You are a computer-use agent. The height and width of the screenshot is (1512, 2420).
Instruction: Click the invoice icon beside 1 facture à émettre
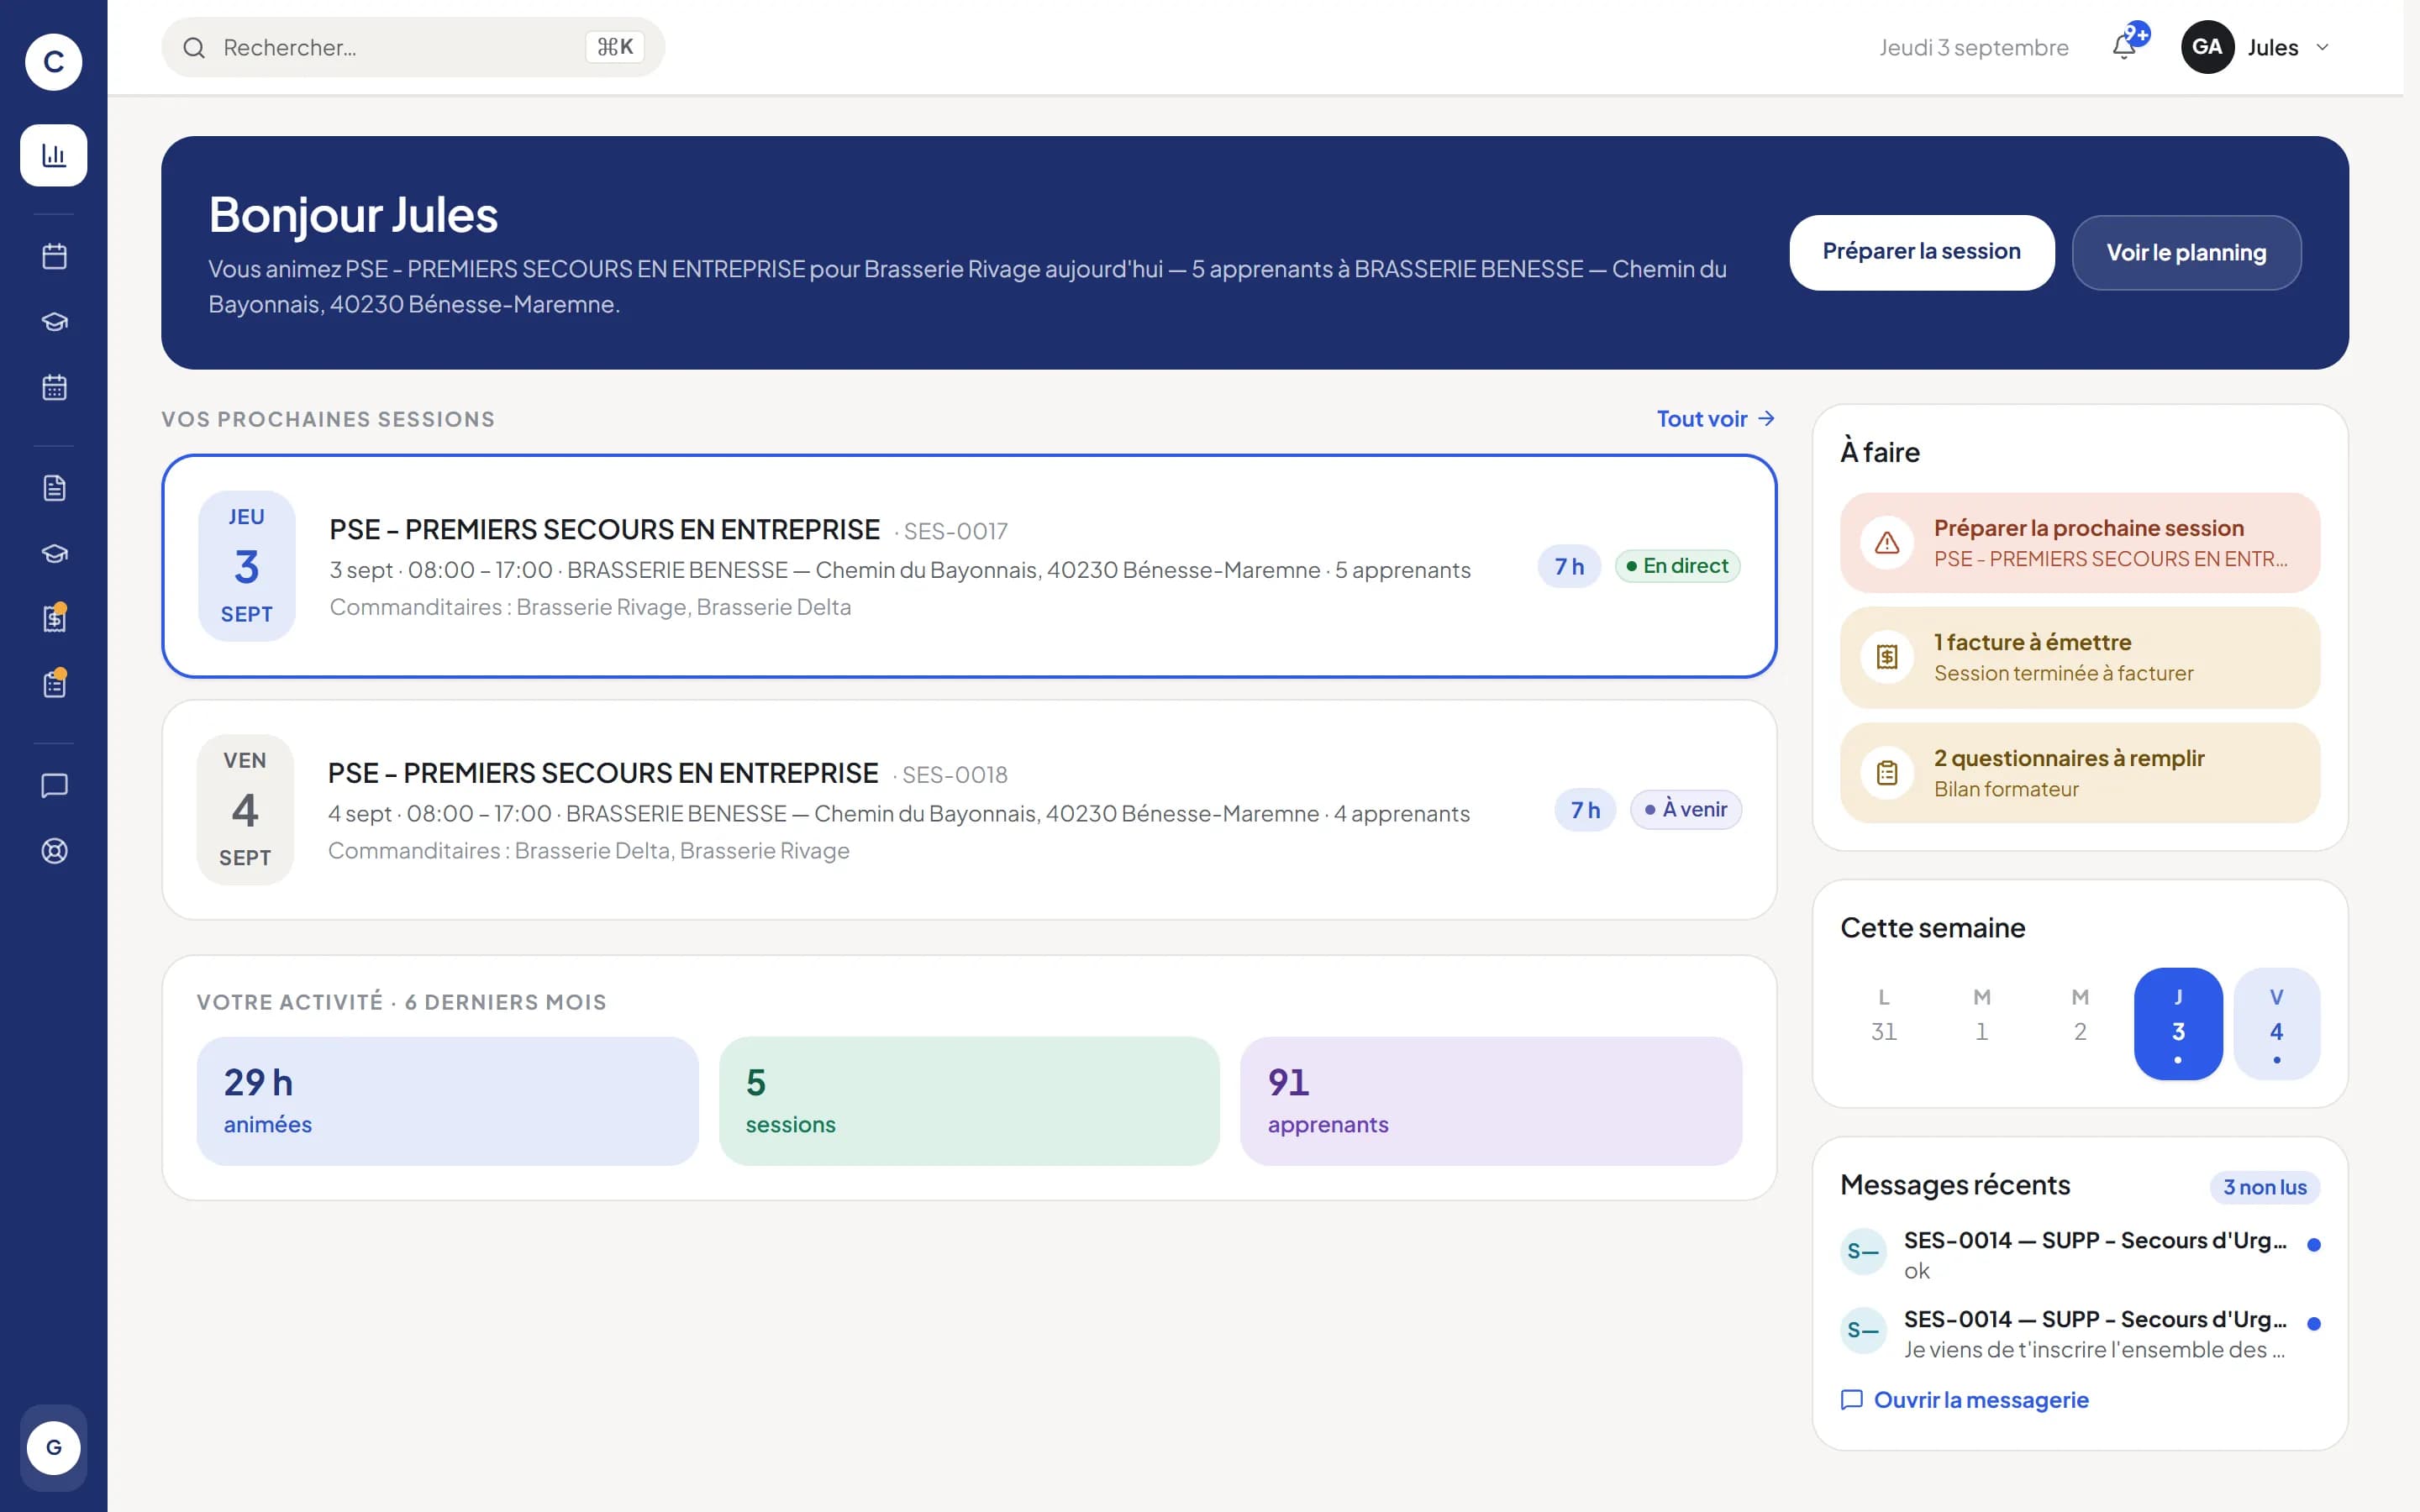point(1886,657)
